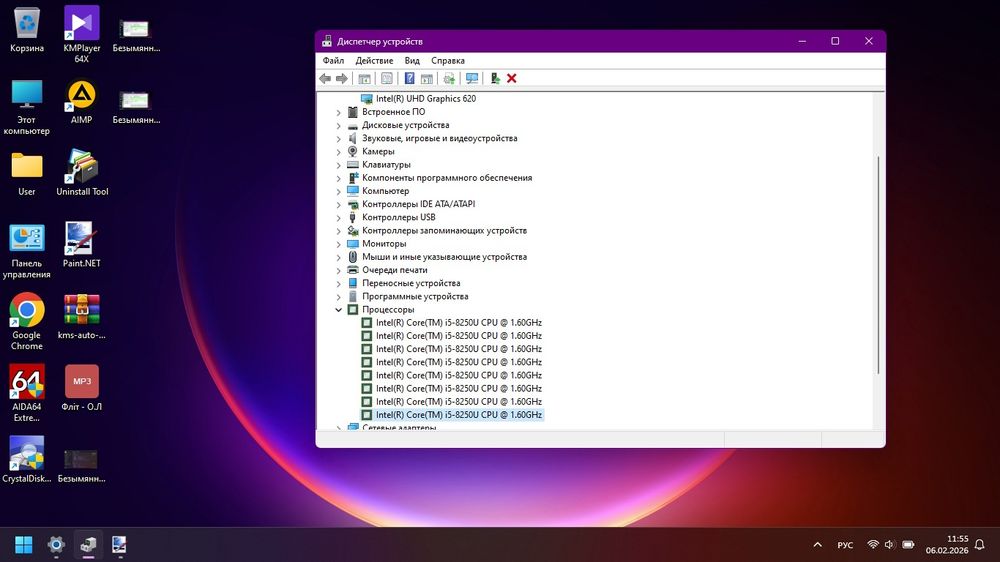This screenshot has height=562, width=1000.
Task: Expand Контроллеры IDE ATA/ATAPI node
Action: click(339, 205)
